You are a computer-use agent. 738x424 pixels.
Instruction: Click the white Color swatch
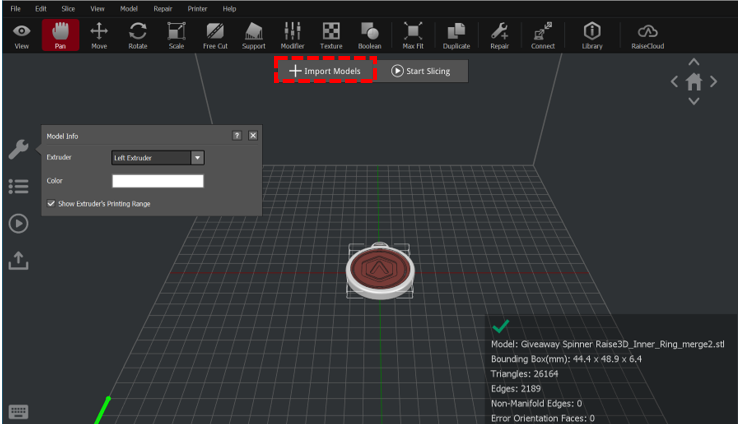pyautogui.click(x=157, y=181)
